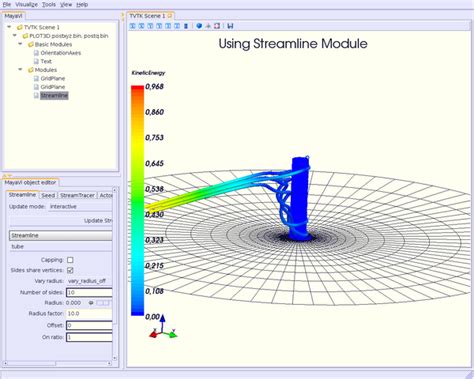The height and width of the screenshot is (379, 474).
Task: Select the Streamline module icon in tree
Action: pyautogui.click(x=36, y=96)
